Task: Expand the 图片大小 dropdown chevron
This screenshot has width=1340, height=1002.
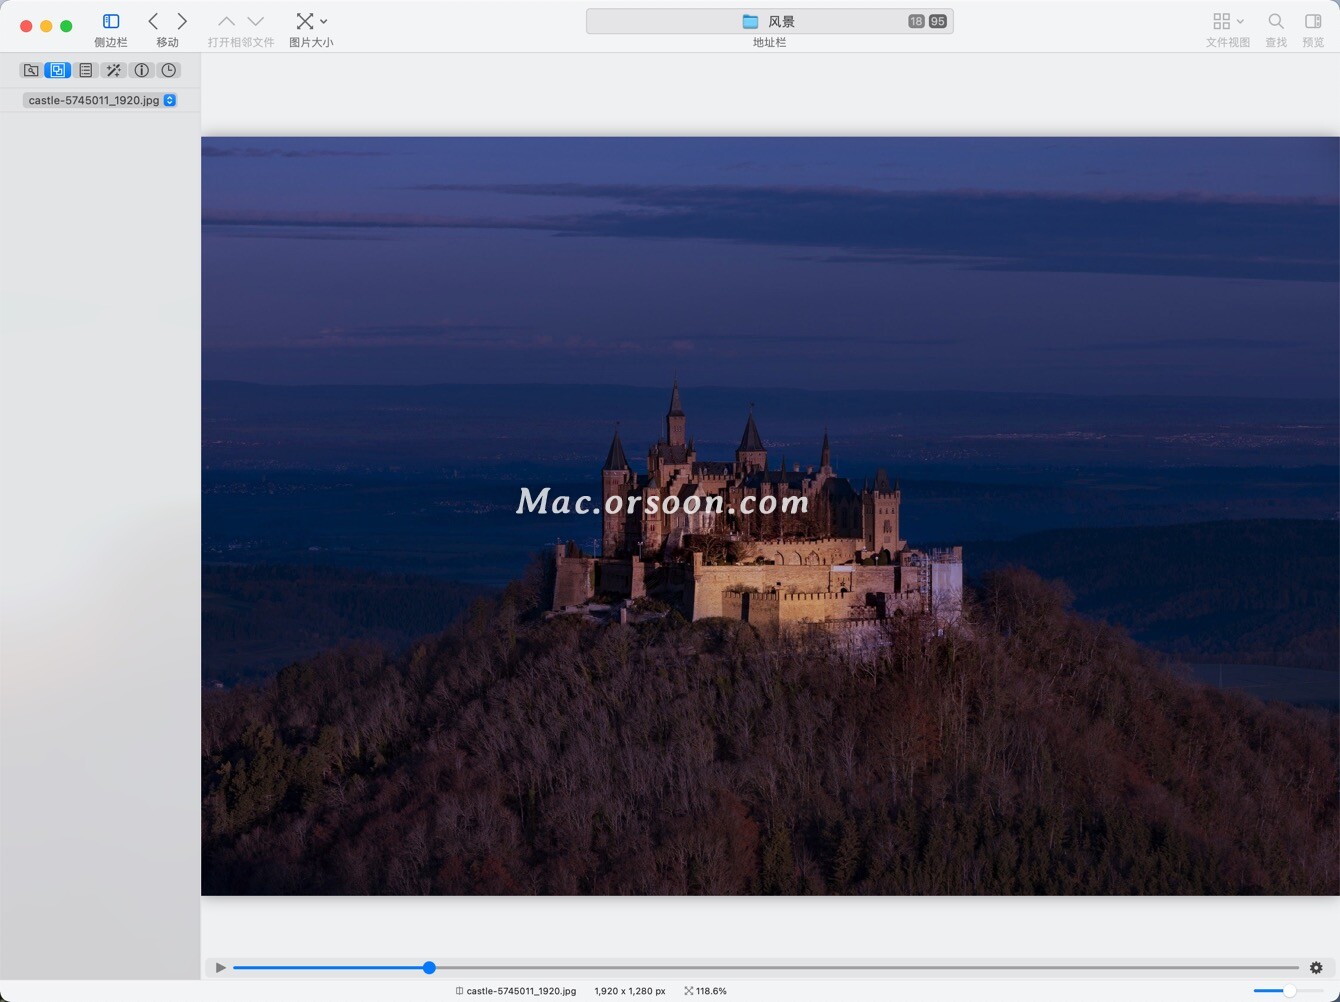Action: [324, 21]
